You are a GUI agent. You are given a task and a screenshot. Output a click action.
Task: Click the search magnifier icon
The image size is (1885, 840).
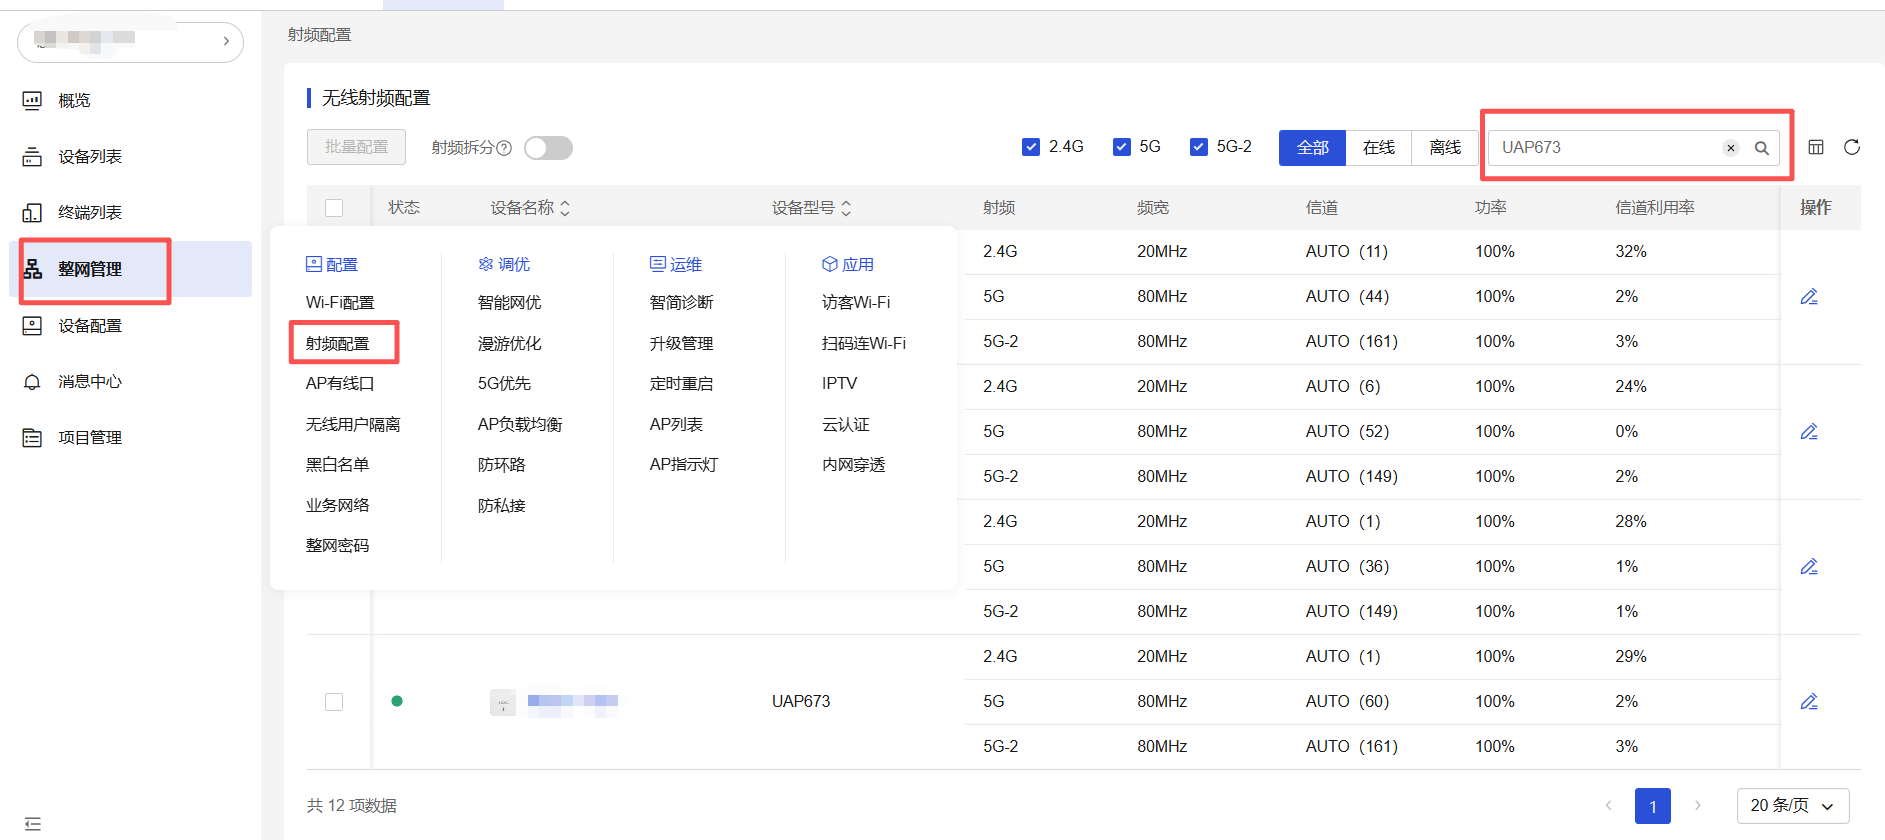pyautogui.click(x=1761, y=148)
